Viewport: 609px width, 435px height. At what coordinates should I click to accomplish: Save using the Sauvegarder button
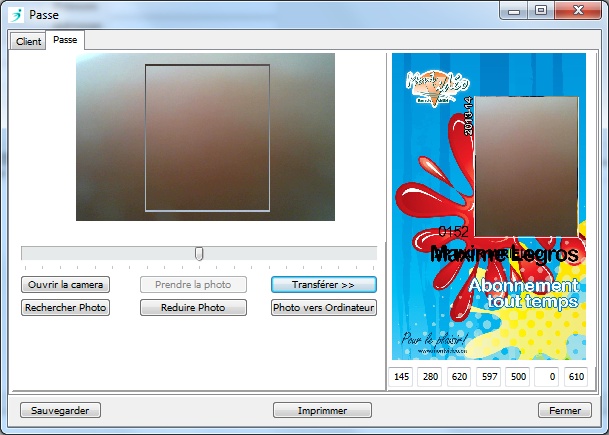tap(59, 410)
